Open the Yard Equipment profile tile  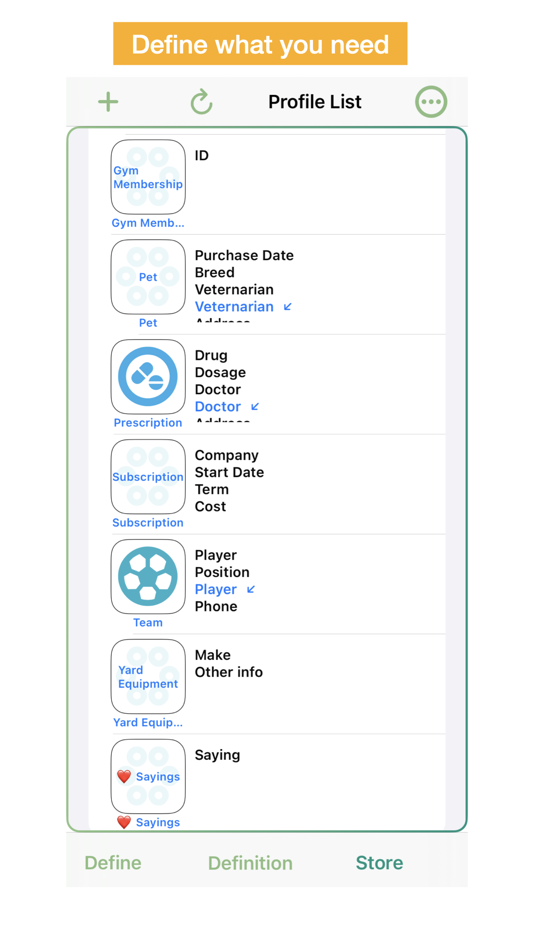(148, 677)
